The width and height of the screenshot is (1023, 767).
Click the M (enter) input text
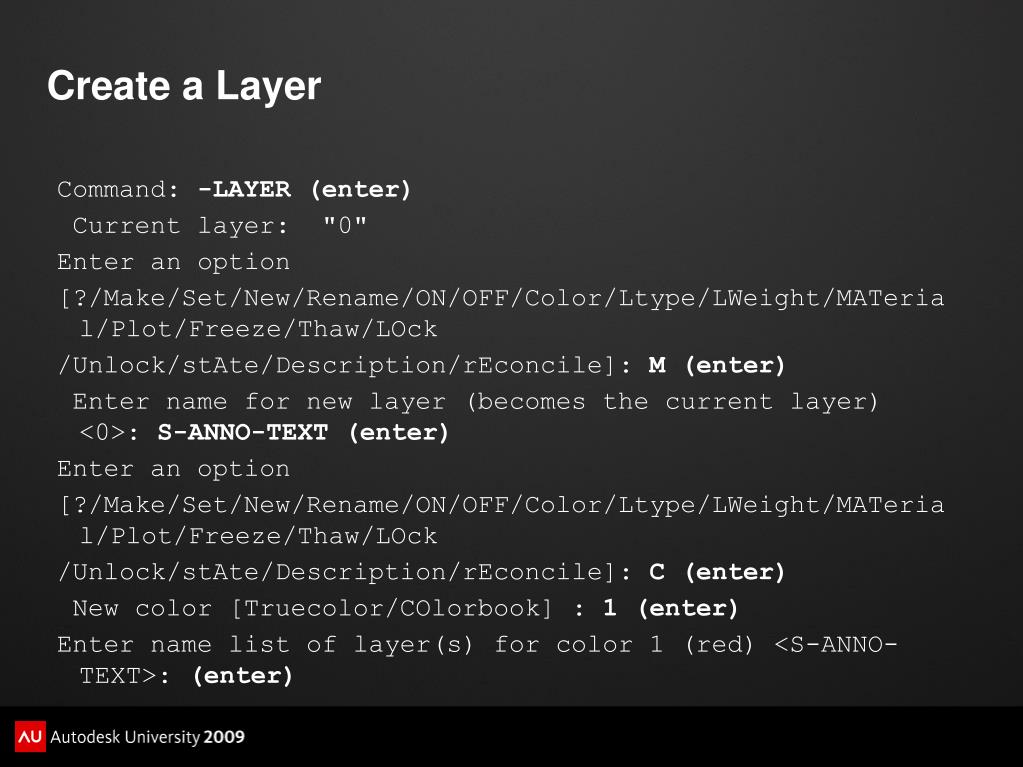pos(716,365)
